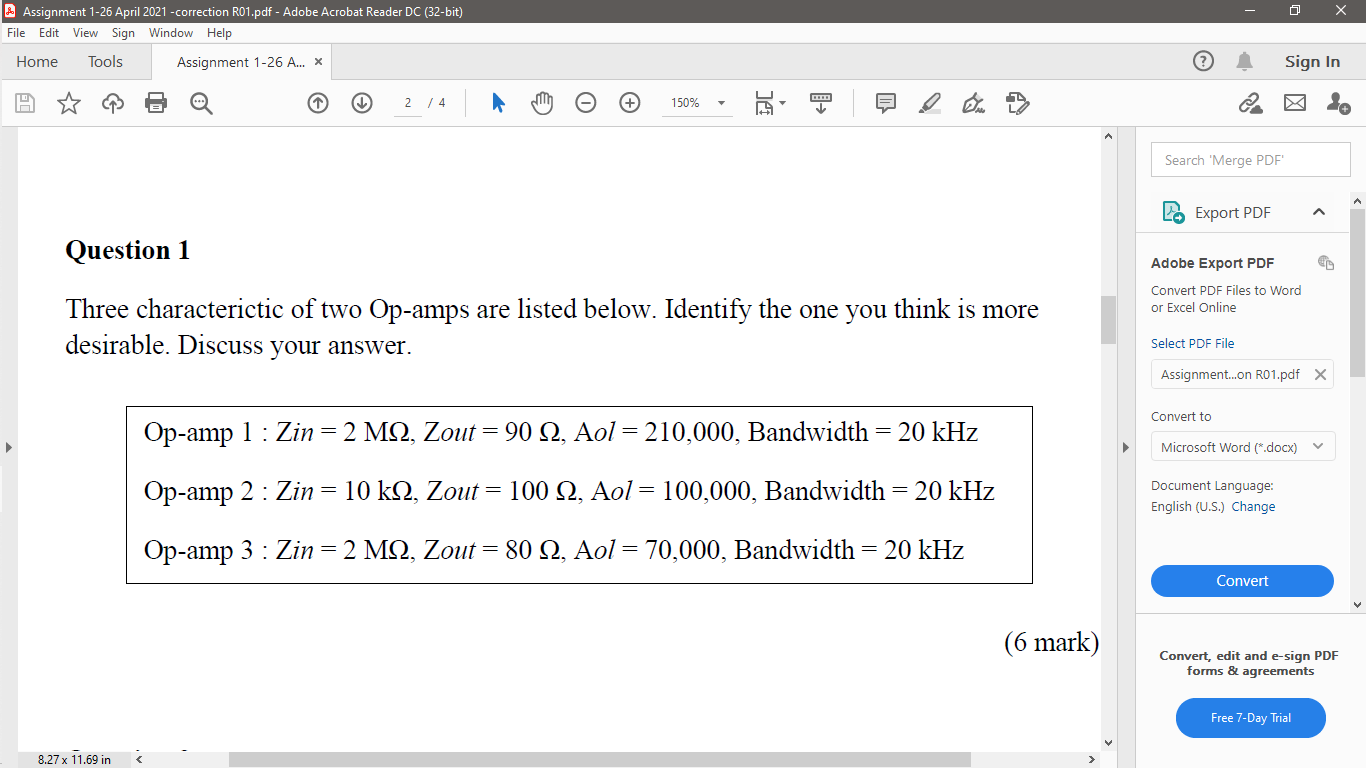Select the Hand tool for panning
1366x768 pixels.
tap(541, 103)
